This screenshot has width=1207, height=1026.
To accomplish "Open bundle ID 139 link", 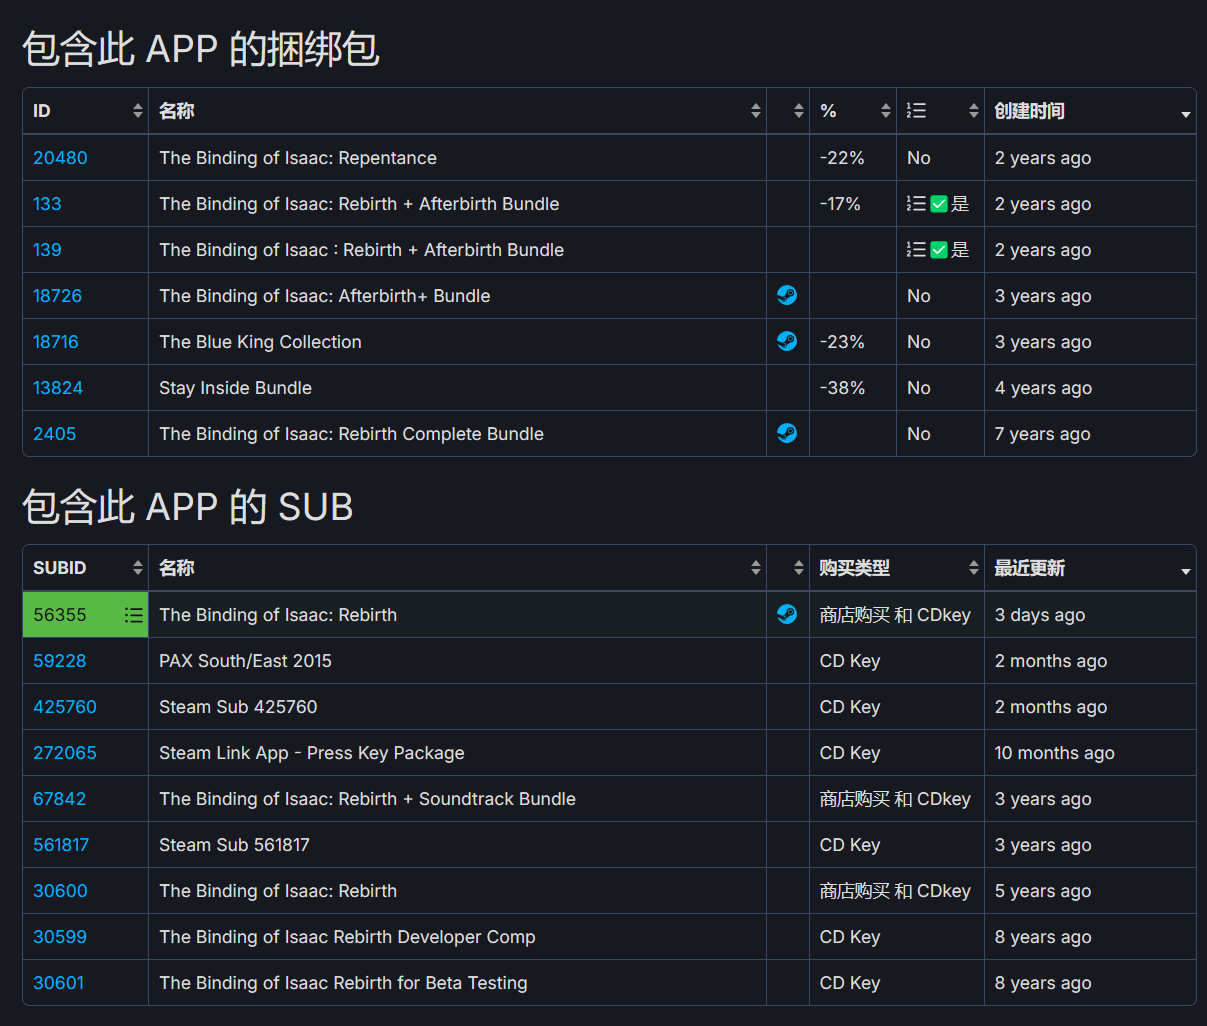I will (x=47, y=250).
